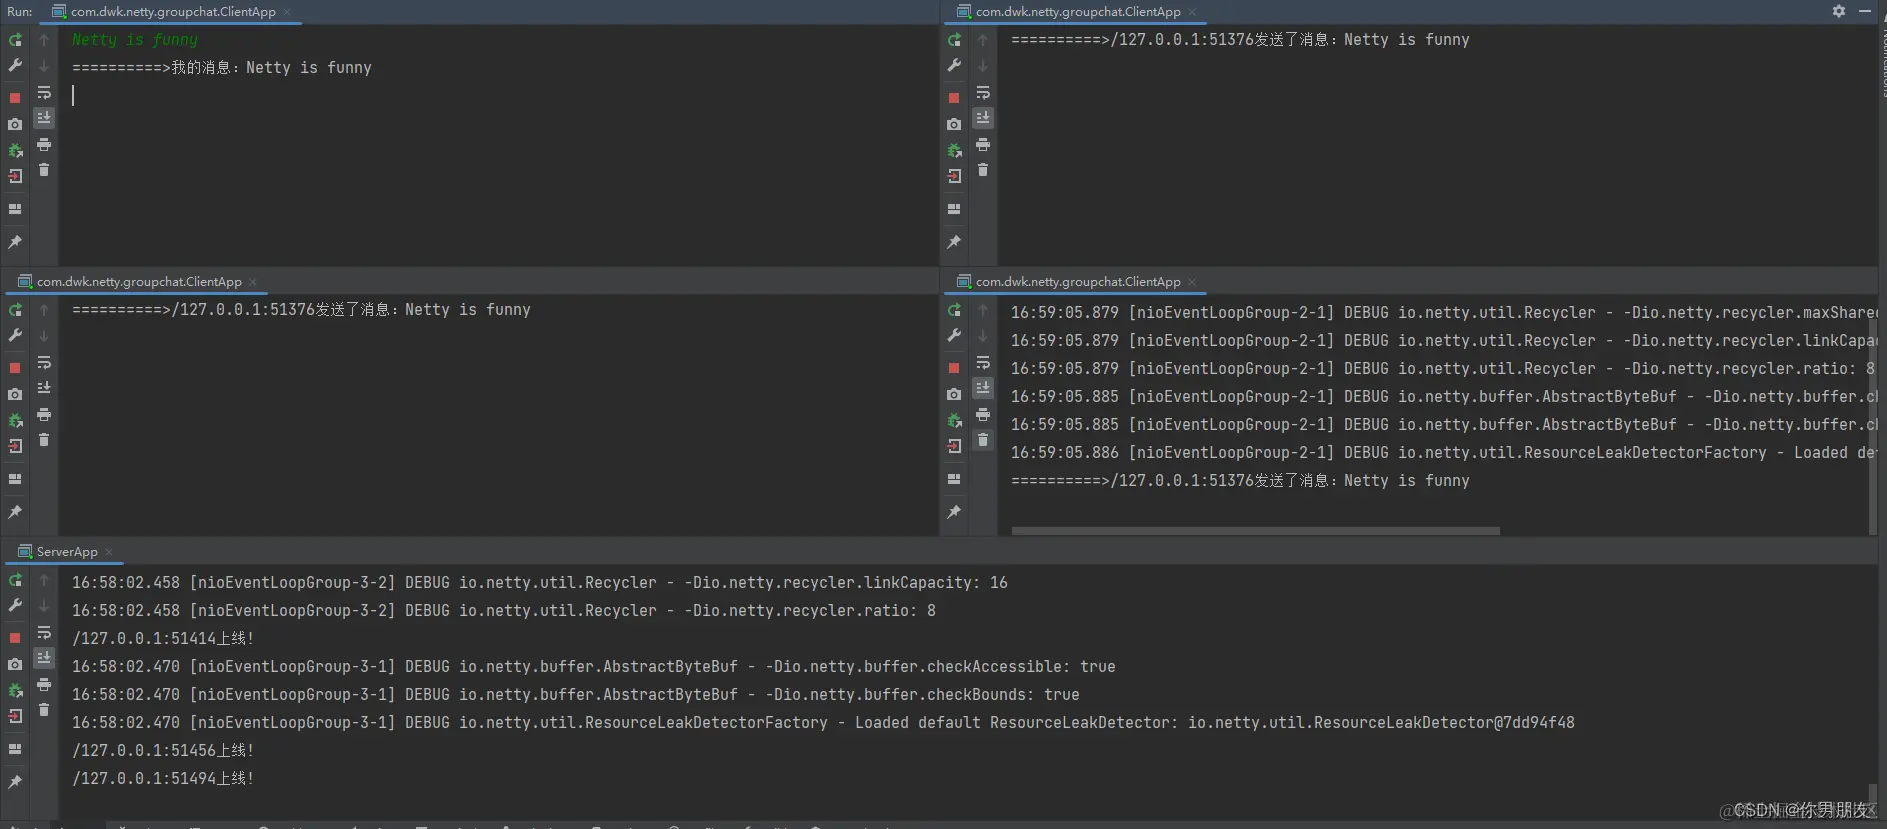Close the middle-right ClientApp tab
1887x829 pixels.
coord(1192,282)
